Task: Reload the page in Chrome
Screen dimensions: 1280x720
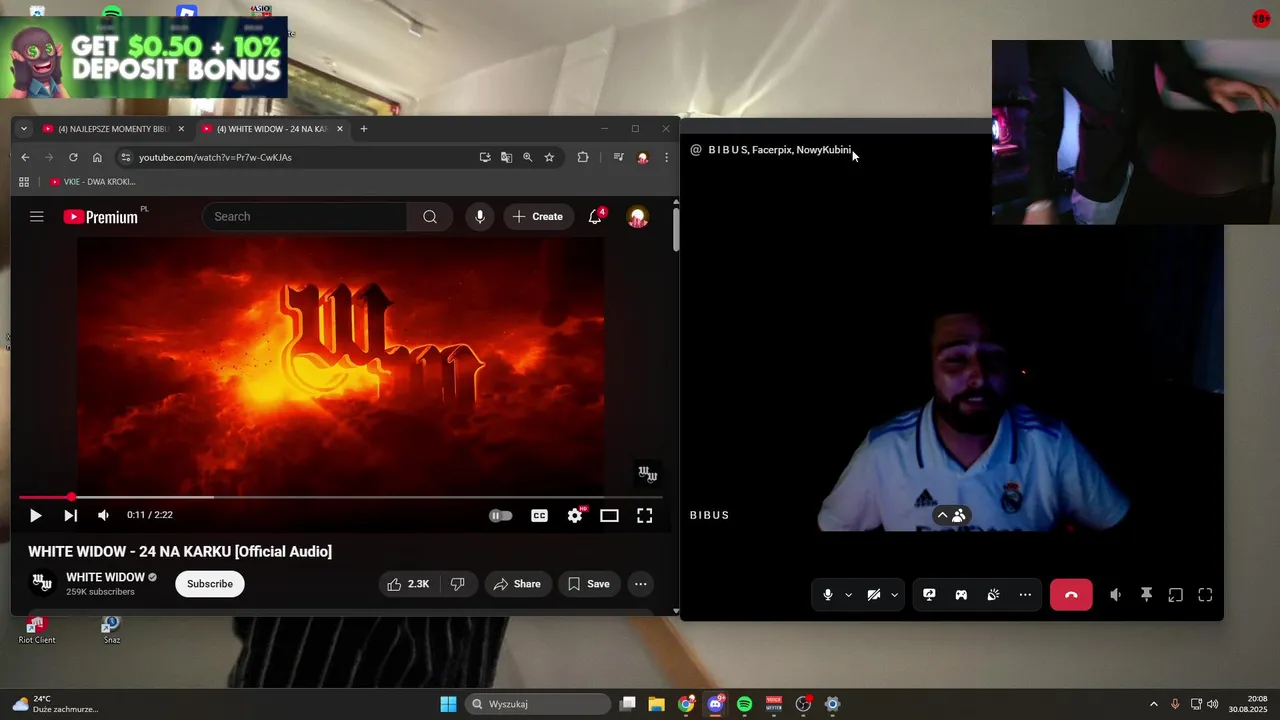Action: [73, 157]
